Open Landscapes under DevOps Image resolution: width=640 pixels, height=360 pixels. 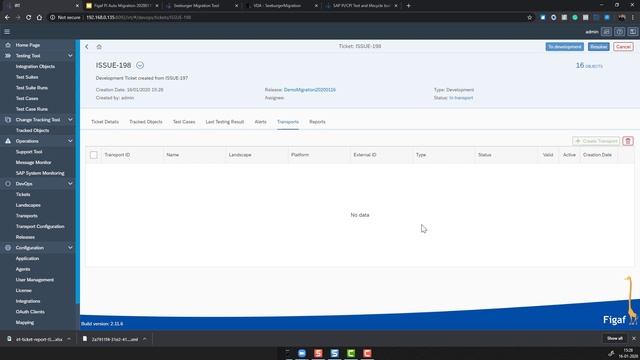click(x=28, y=205)
